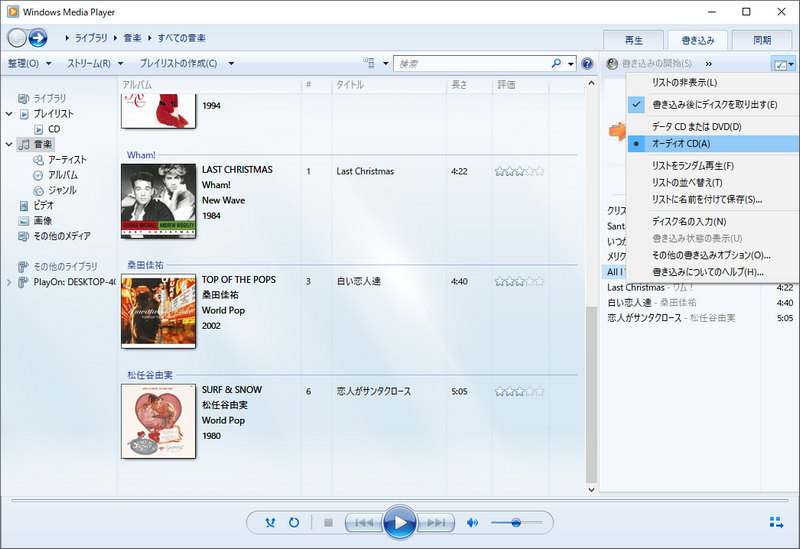The image size is (800, 549).
Task: Toggle shuffle playback mode
Action: pyautogui.click(x=270, y=522)
